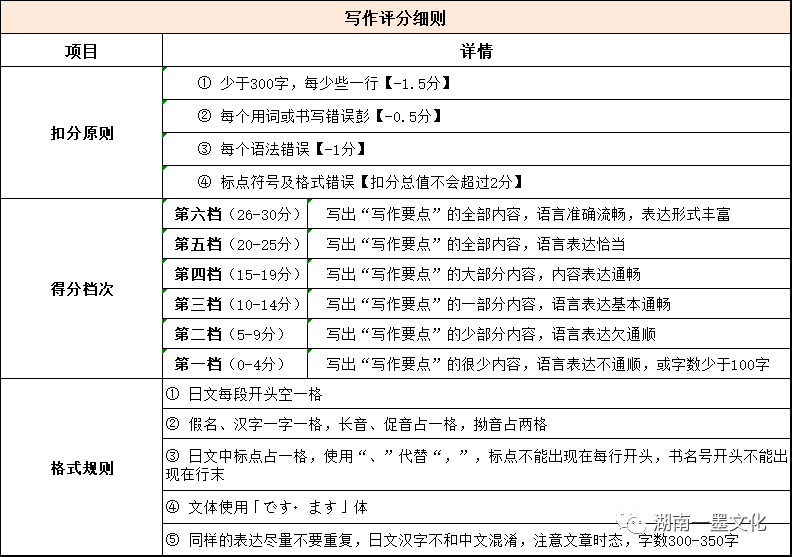
Task: Click the merged cell 扣分原则
Action: (81, 133)
